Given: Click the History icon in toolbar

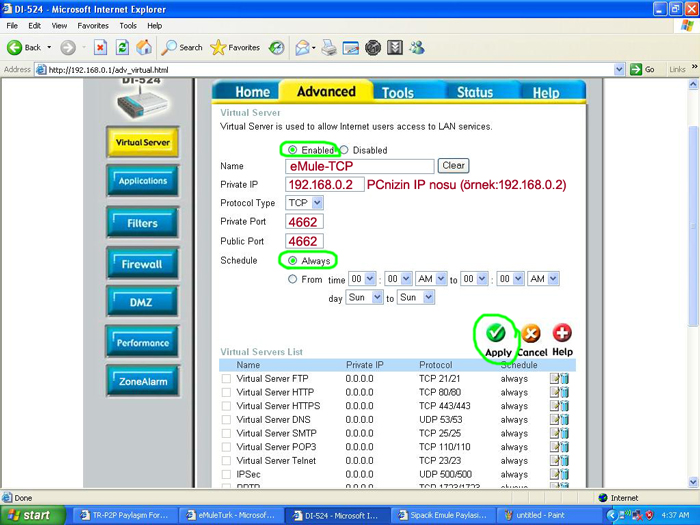Looking at the screenshot, I should pos(276,47).
